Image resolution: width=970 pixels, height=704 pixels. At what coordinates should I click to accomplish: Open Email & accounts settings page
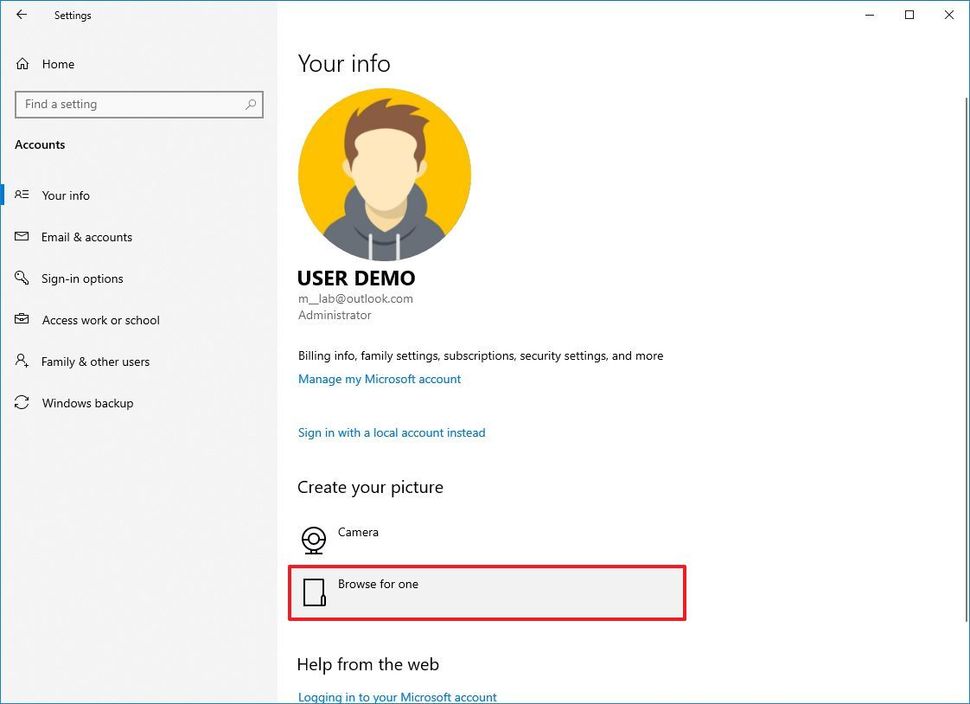click(x=87, y=237)
